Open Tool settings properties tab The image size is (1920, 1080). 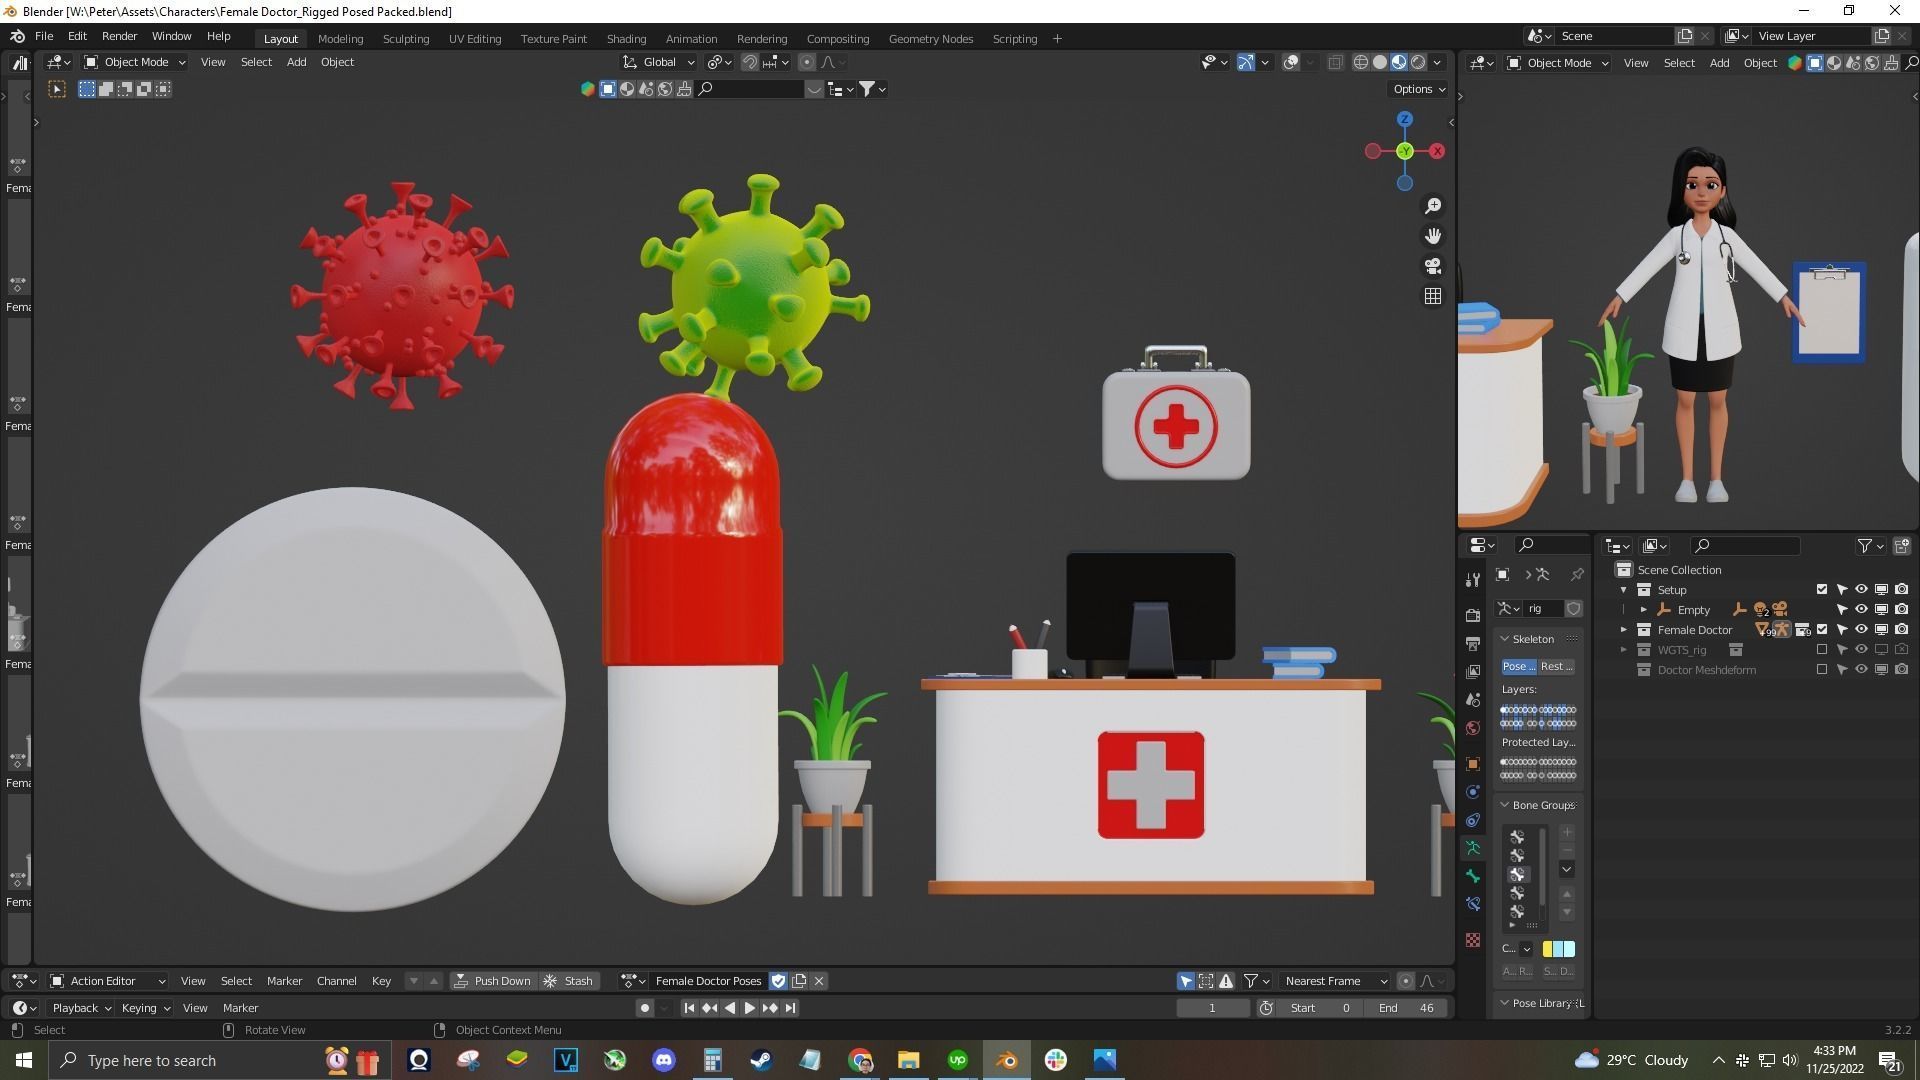[1473, 580]
